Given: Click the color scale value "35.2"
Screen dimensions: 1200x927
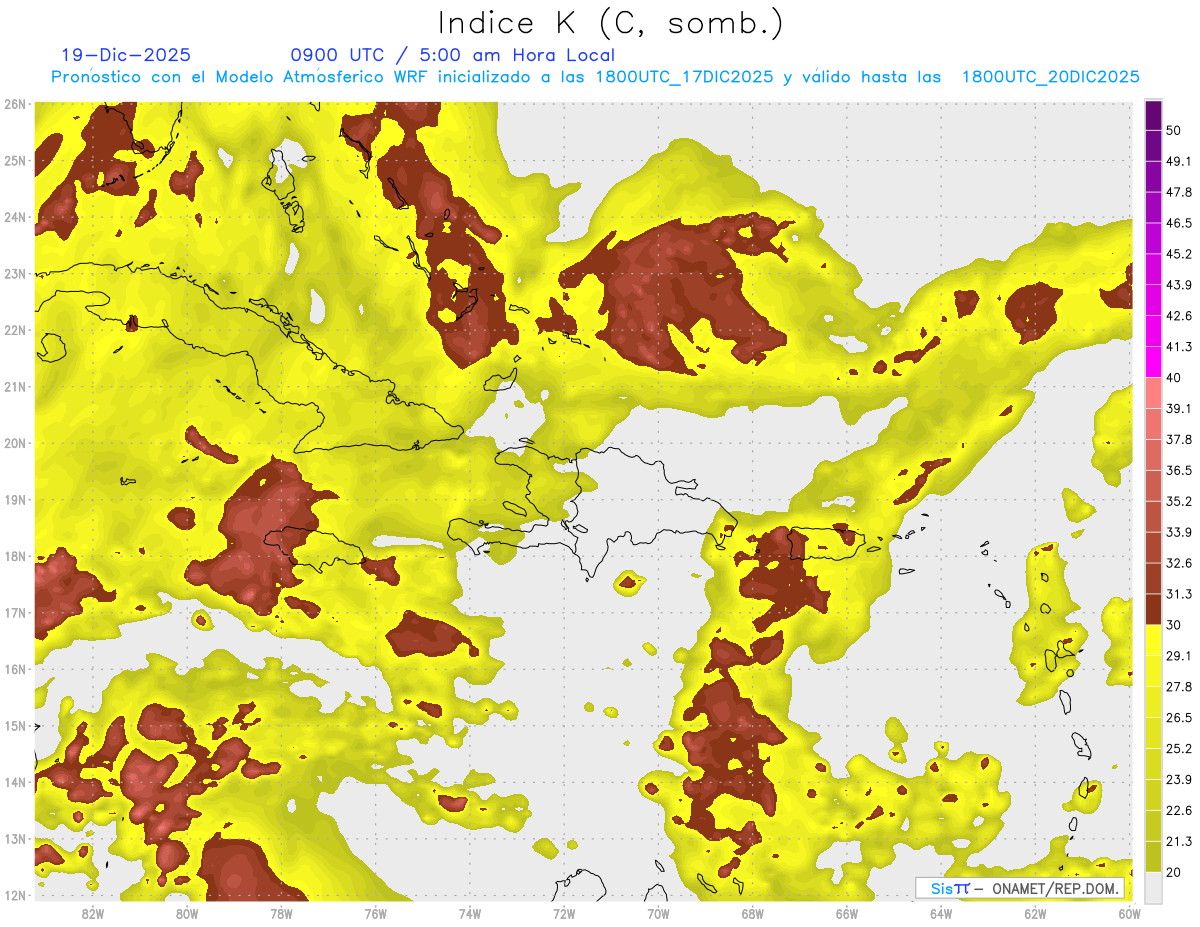Looking at the screenshot, I should coord(1179,501).
